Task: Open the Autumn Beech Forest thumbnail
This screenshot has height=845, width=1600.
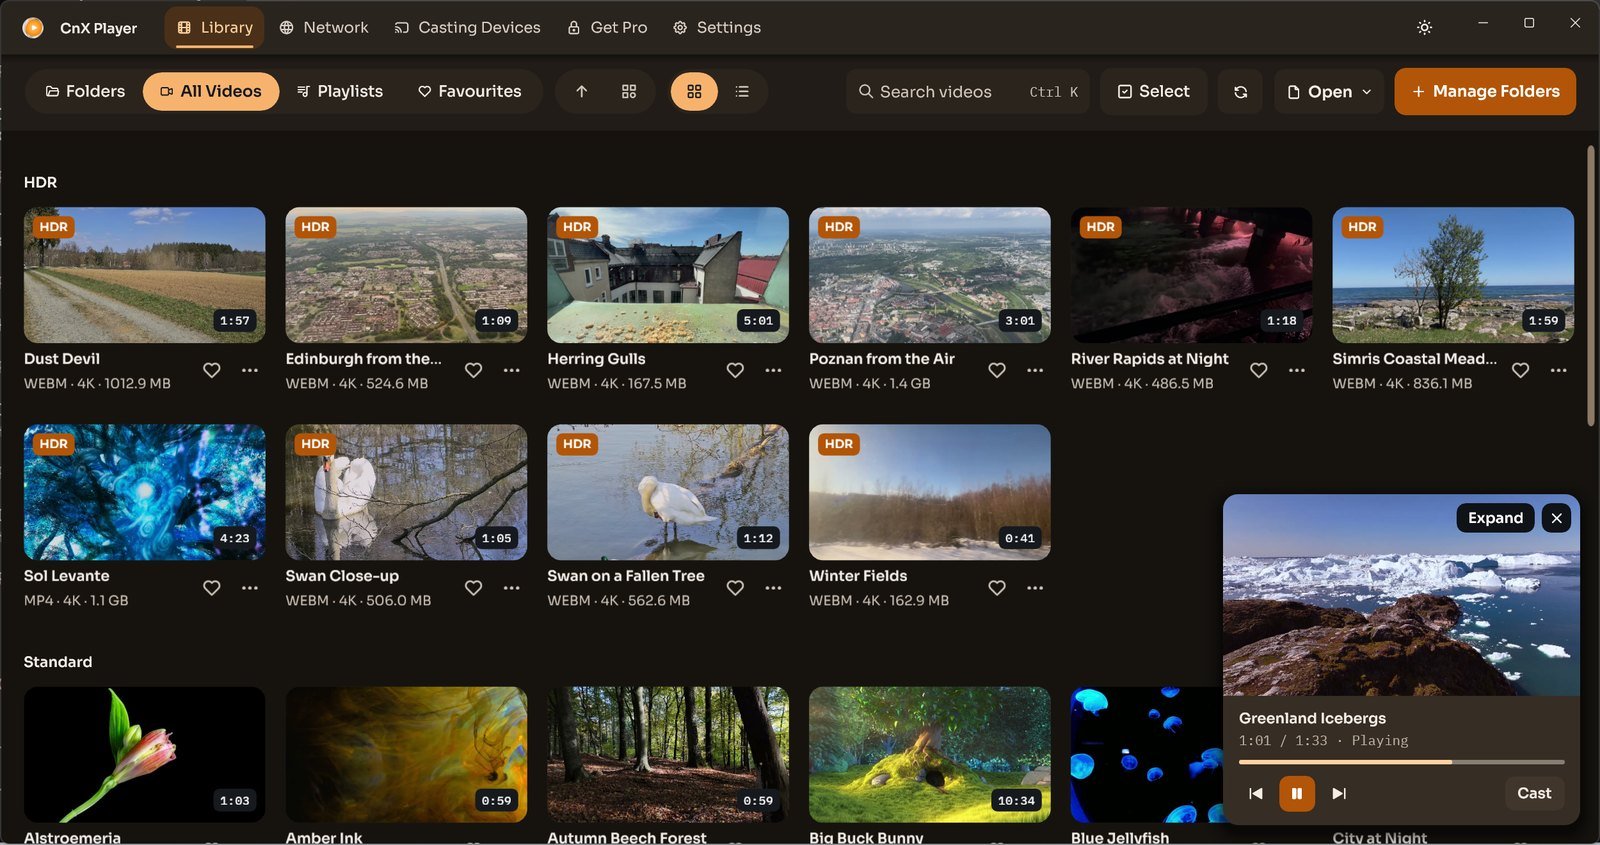Action: pos(668,754)
